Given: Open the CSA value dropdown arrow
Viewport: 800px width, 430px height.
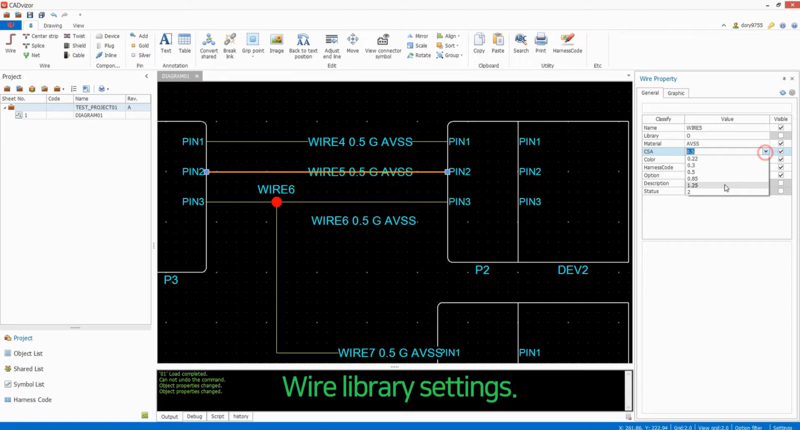Looking at the screenshot, I should click(x=766, y=152).
